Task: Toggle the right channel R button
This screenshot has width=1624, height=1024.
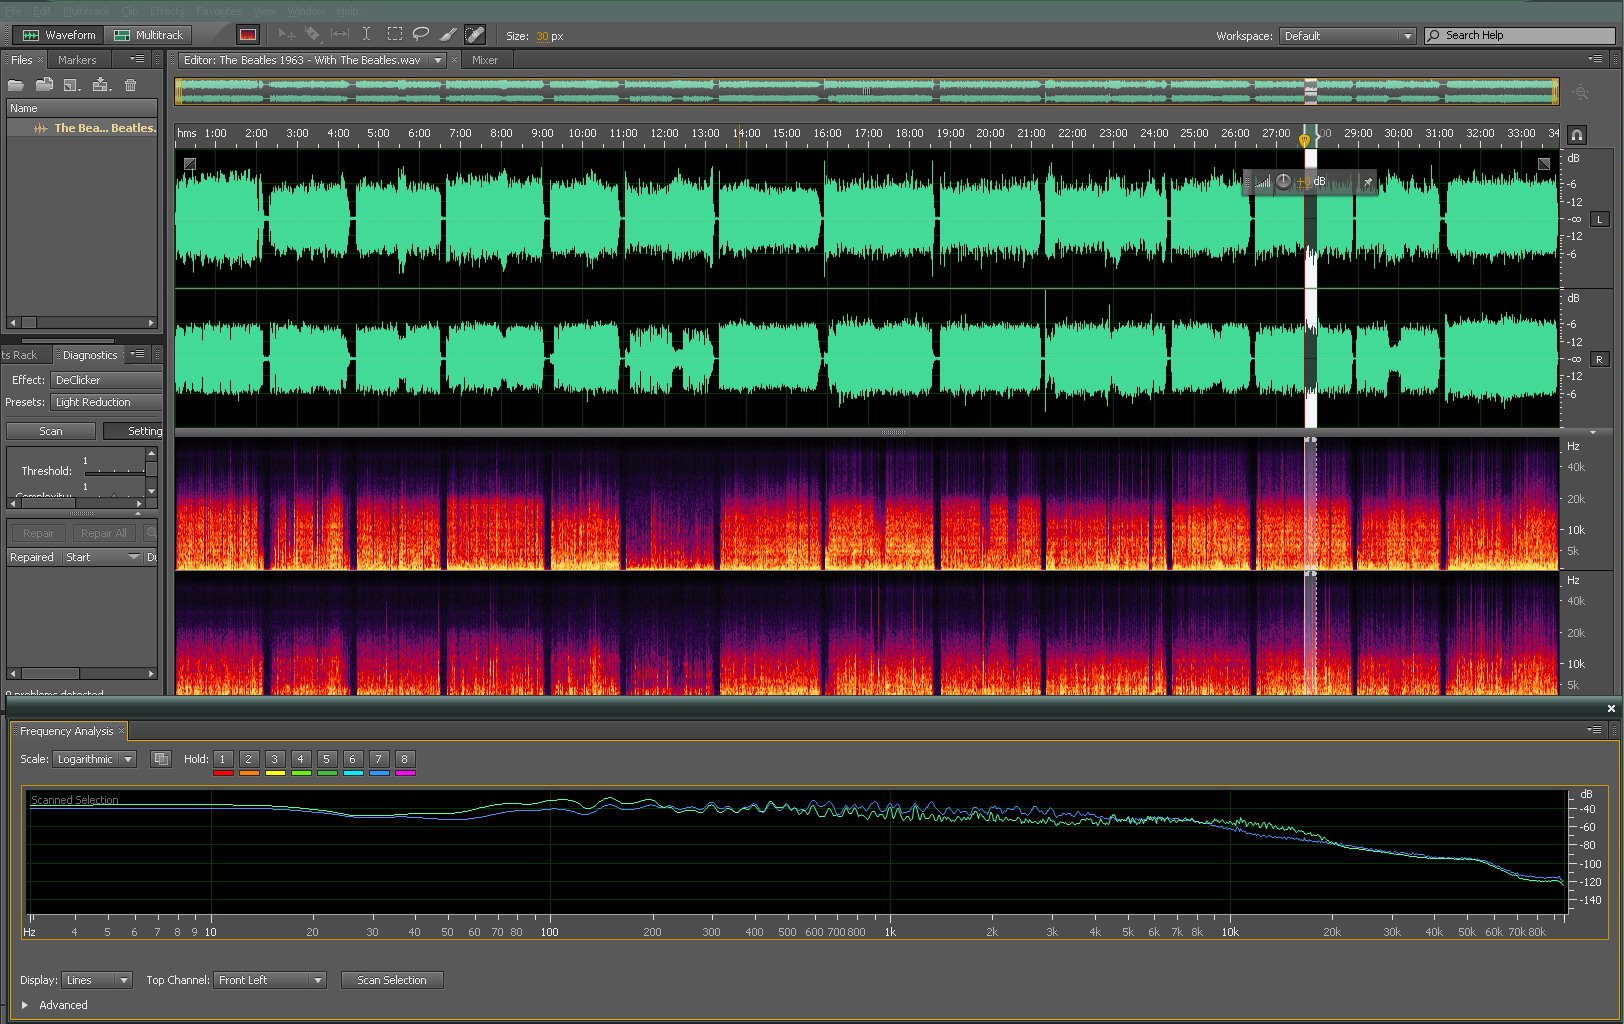Action: pyautogui.click(x=1599, y=359)
